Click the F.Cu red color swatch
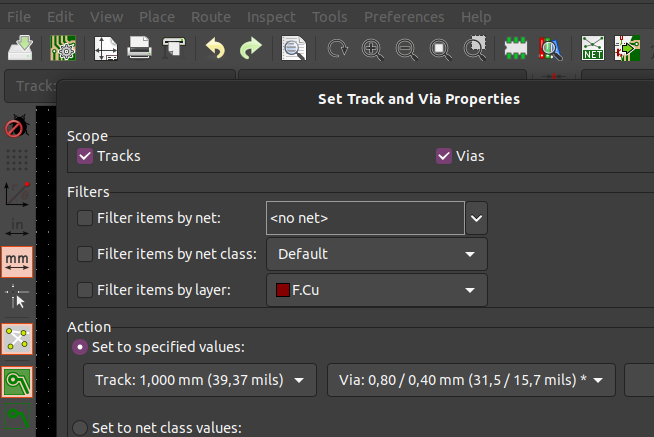Viewport: 654px width, 437px height. click(283, 290)
